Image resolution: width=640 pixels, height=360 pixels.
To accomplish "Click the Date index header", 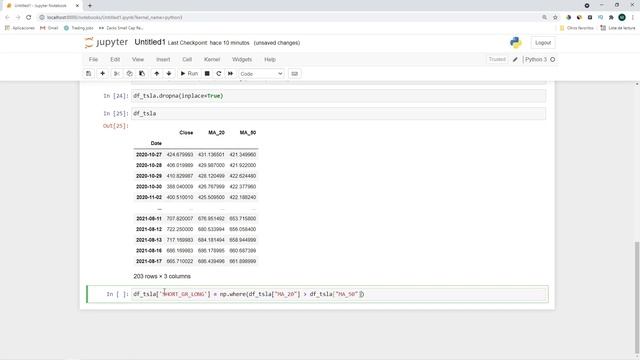I will tap(156, 143).
